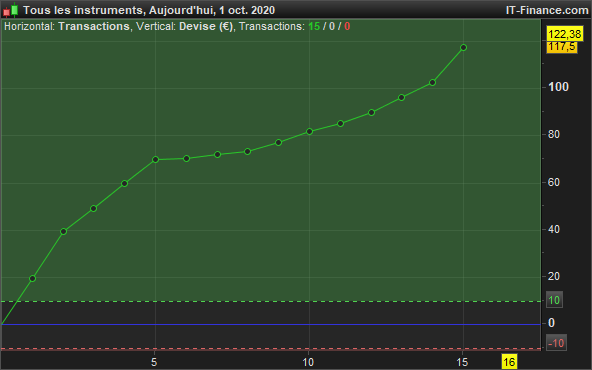Click the green 15 winning transactions count

(314, 26)
